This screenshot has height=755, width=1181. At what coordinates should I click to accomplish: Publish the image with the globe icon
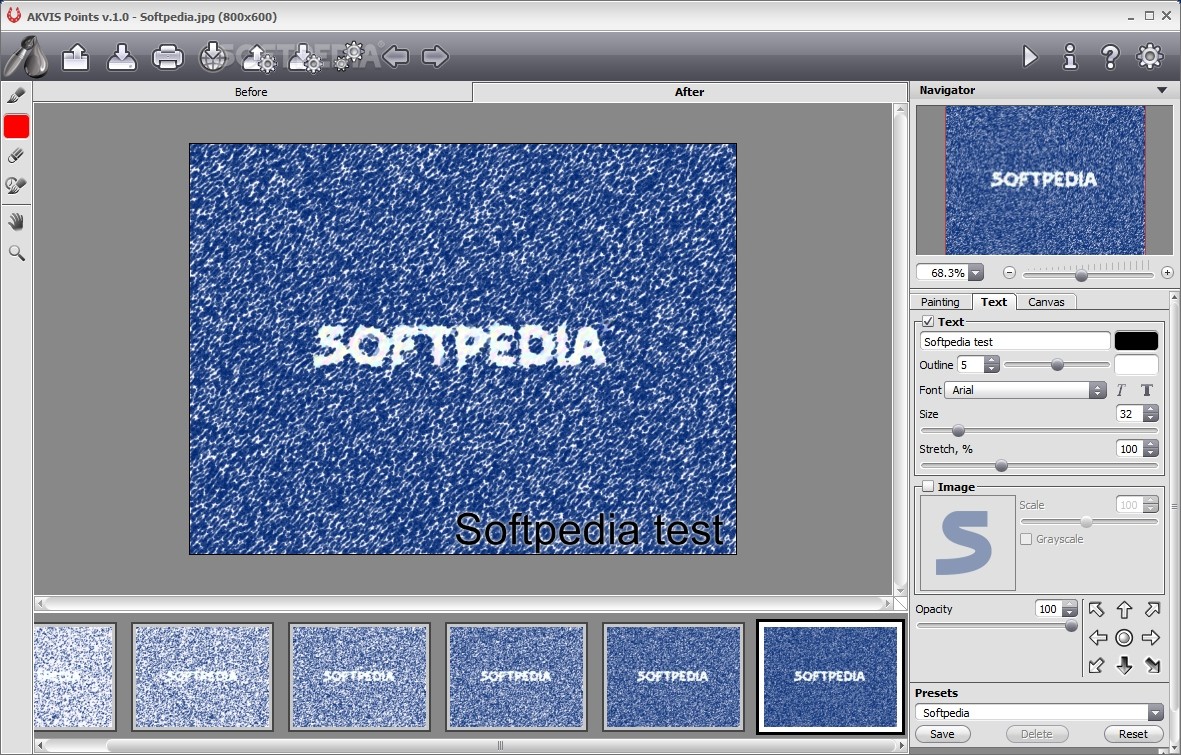point(212,57)
